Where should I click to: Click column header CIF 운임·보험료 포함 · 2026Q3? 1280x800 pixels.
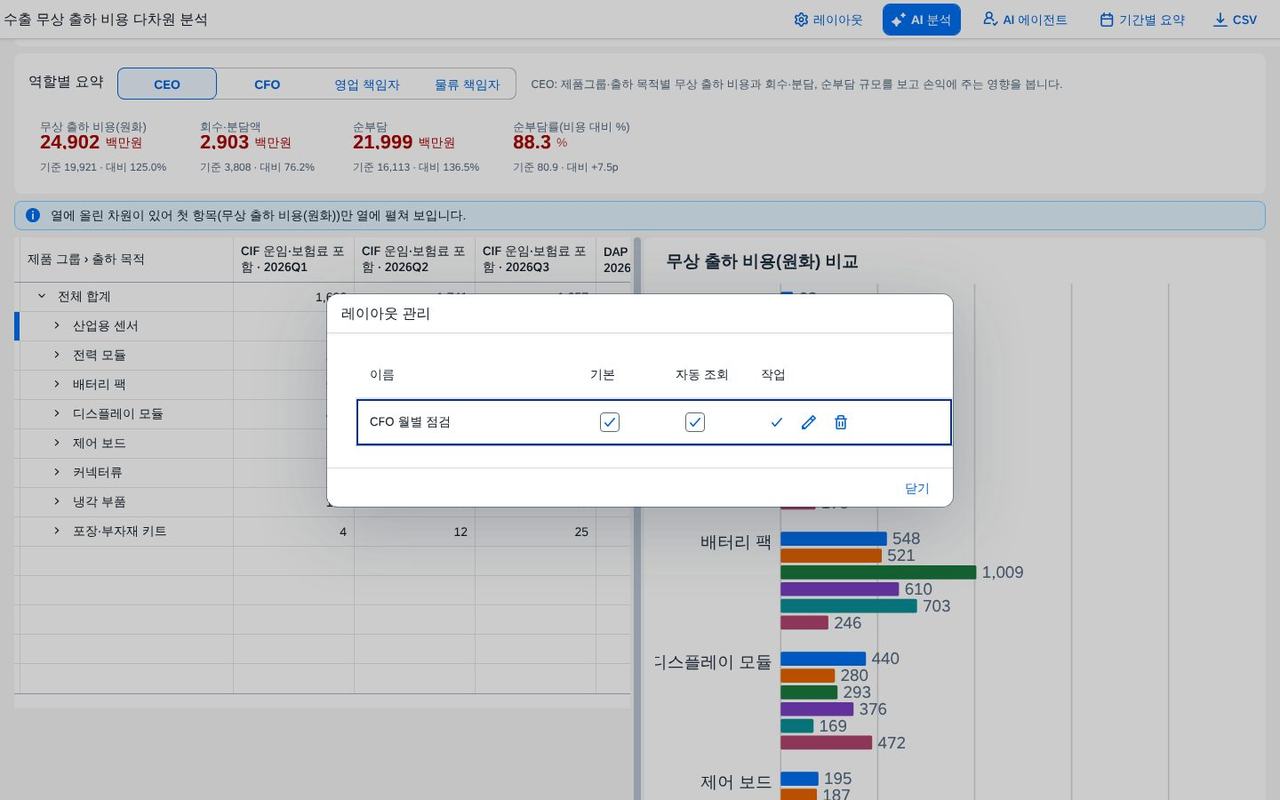coord(536,259)
